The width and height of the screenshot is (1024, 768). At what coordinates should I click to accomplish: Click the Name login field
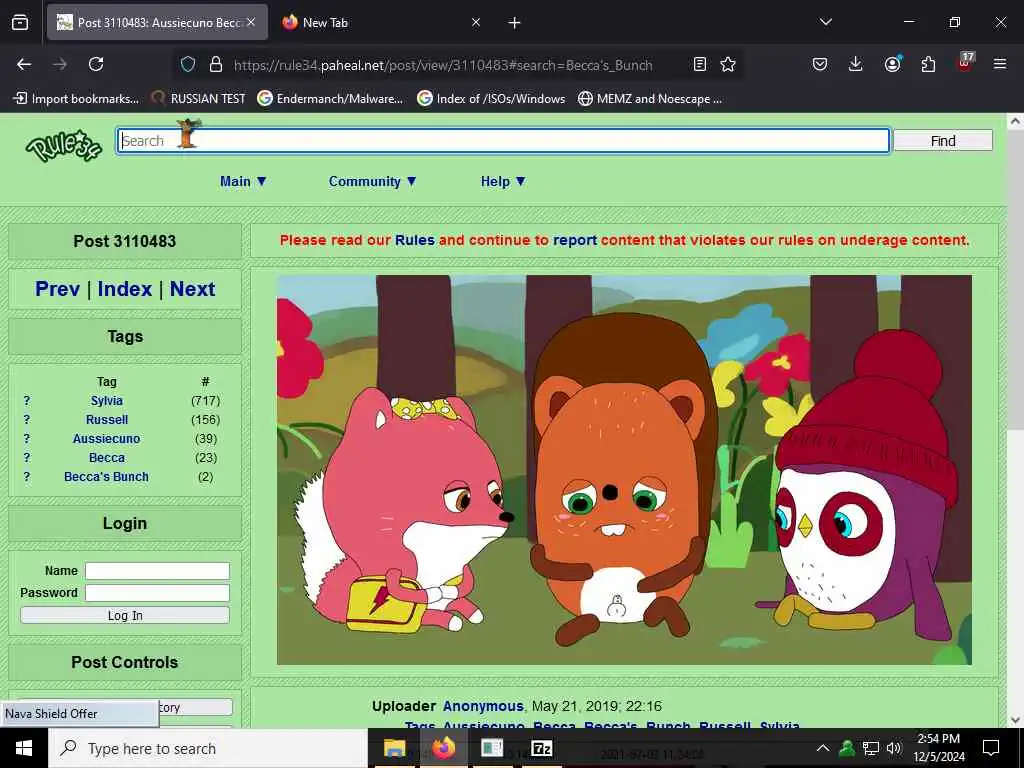157,571
